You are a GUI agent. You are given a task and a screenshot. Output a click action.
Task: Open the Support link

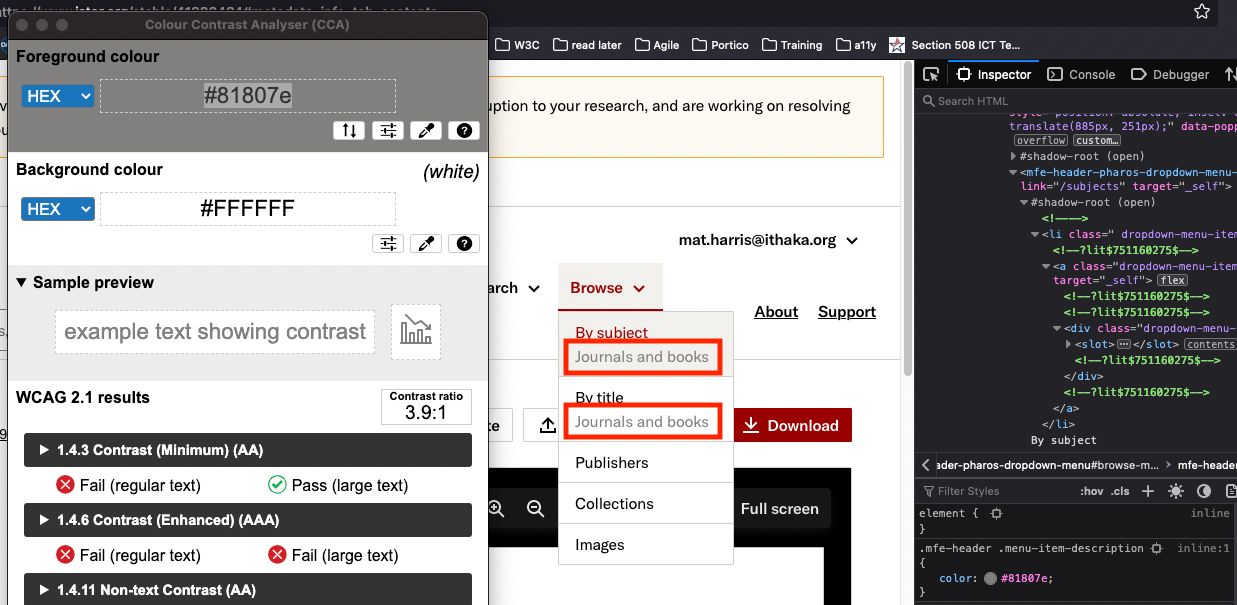[x=846, y=311]
